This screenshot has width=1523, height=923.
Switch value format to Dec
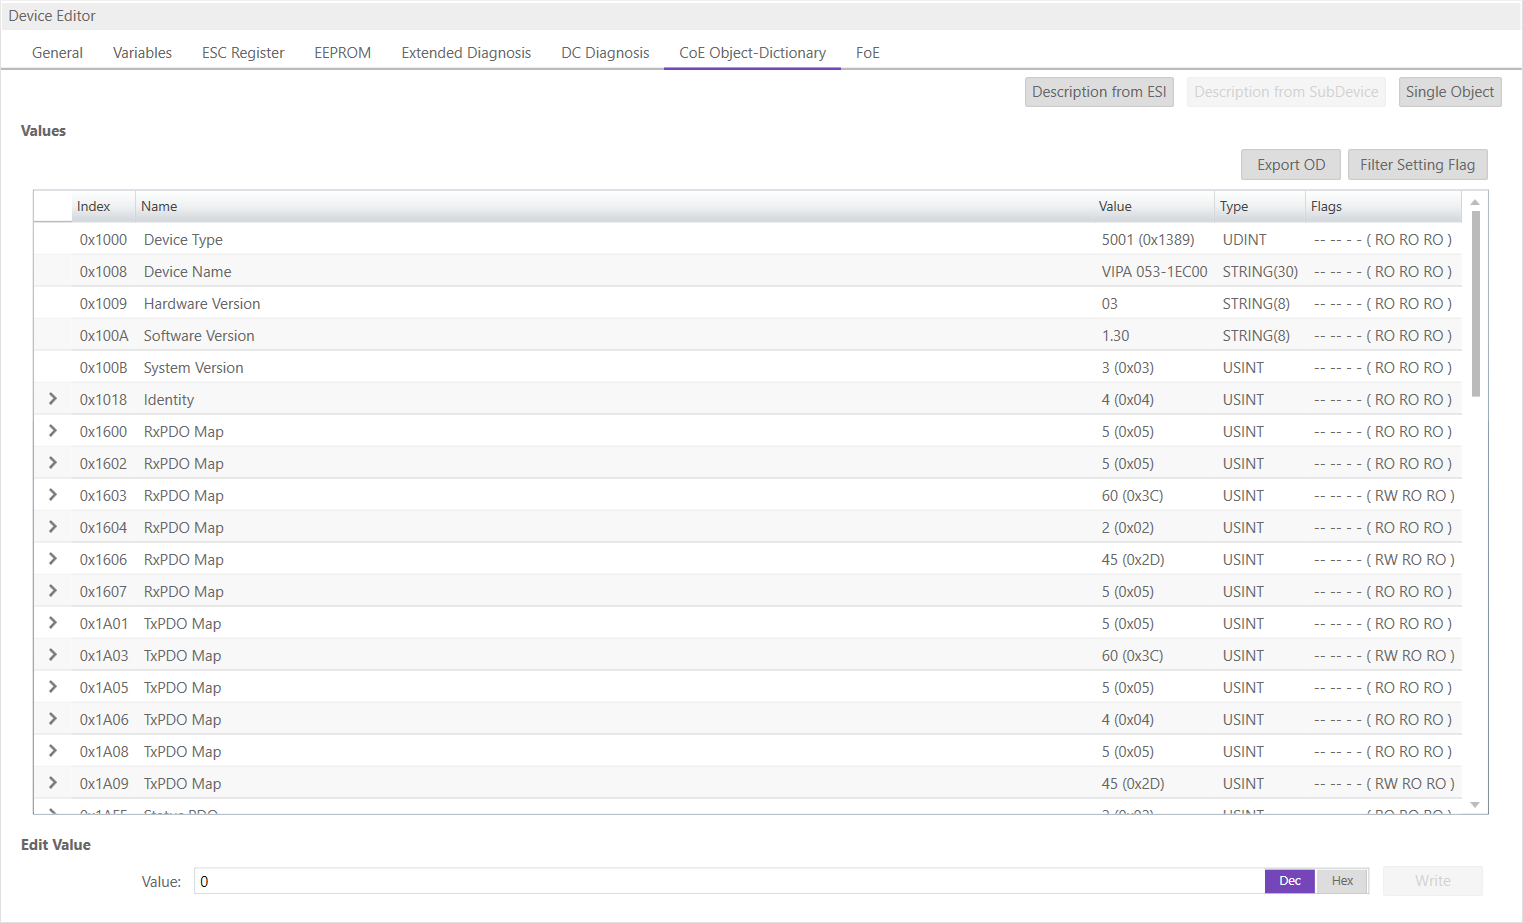point(1289,881)
